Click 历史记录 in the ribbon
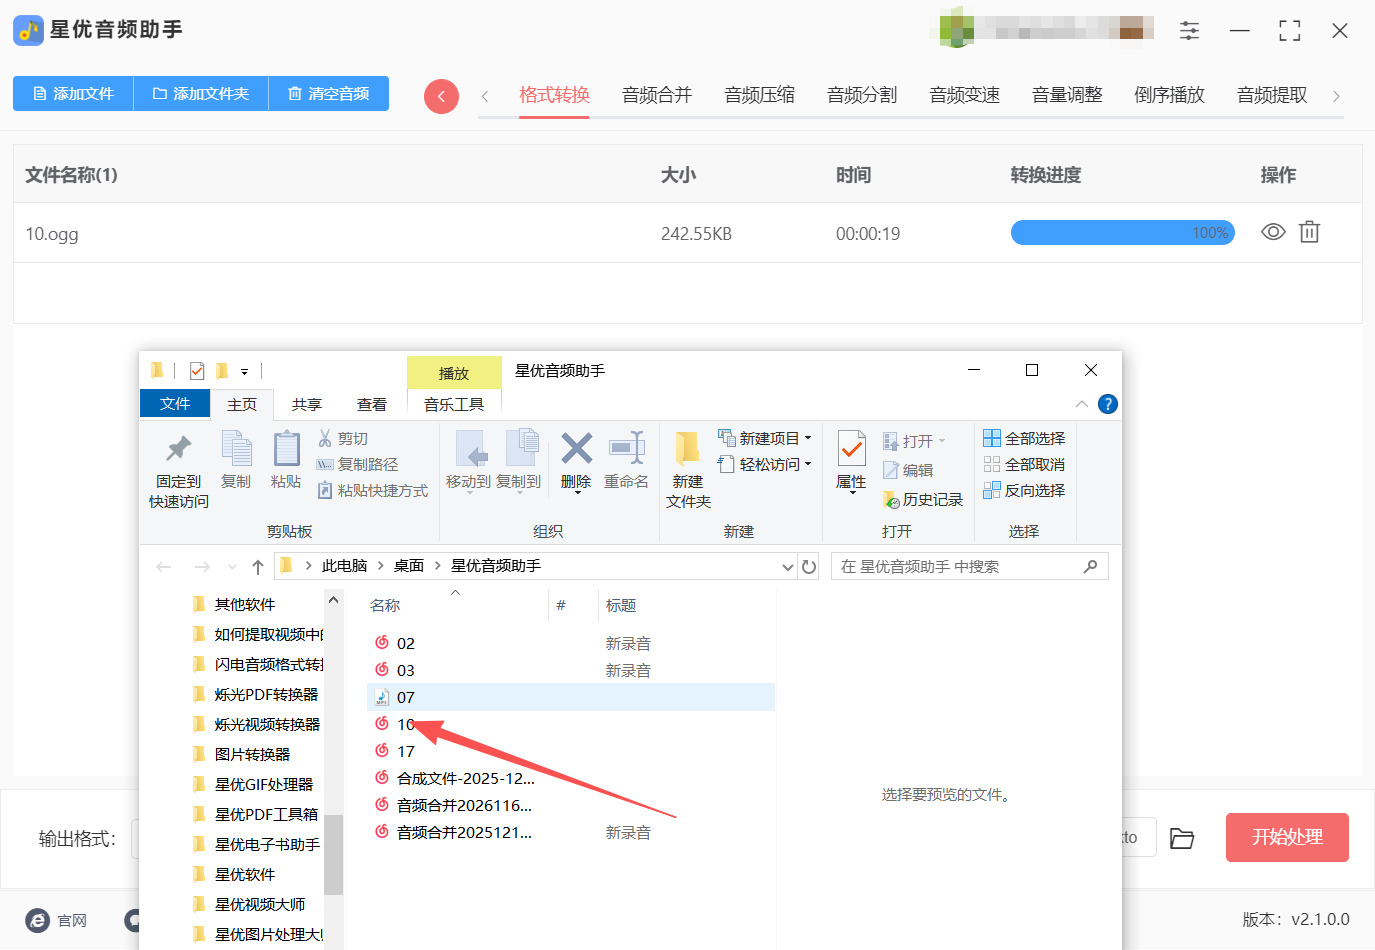The height and width of the screenshot is (950, 1375). pos(923,499)
